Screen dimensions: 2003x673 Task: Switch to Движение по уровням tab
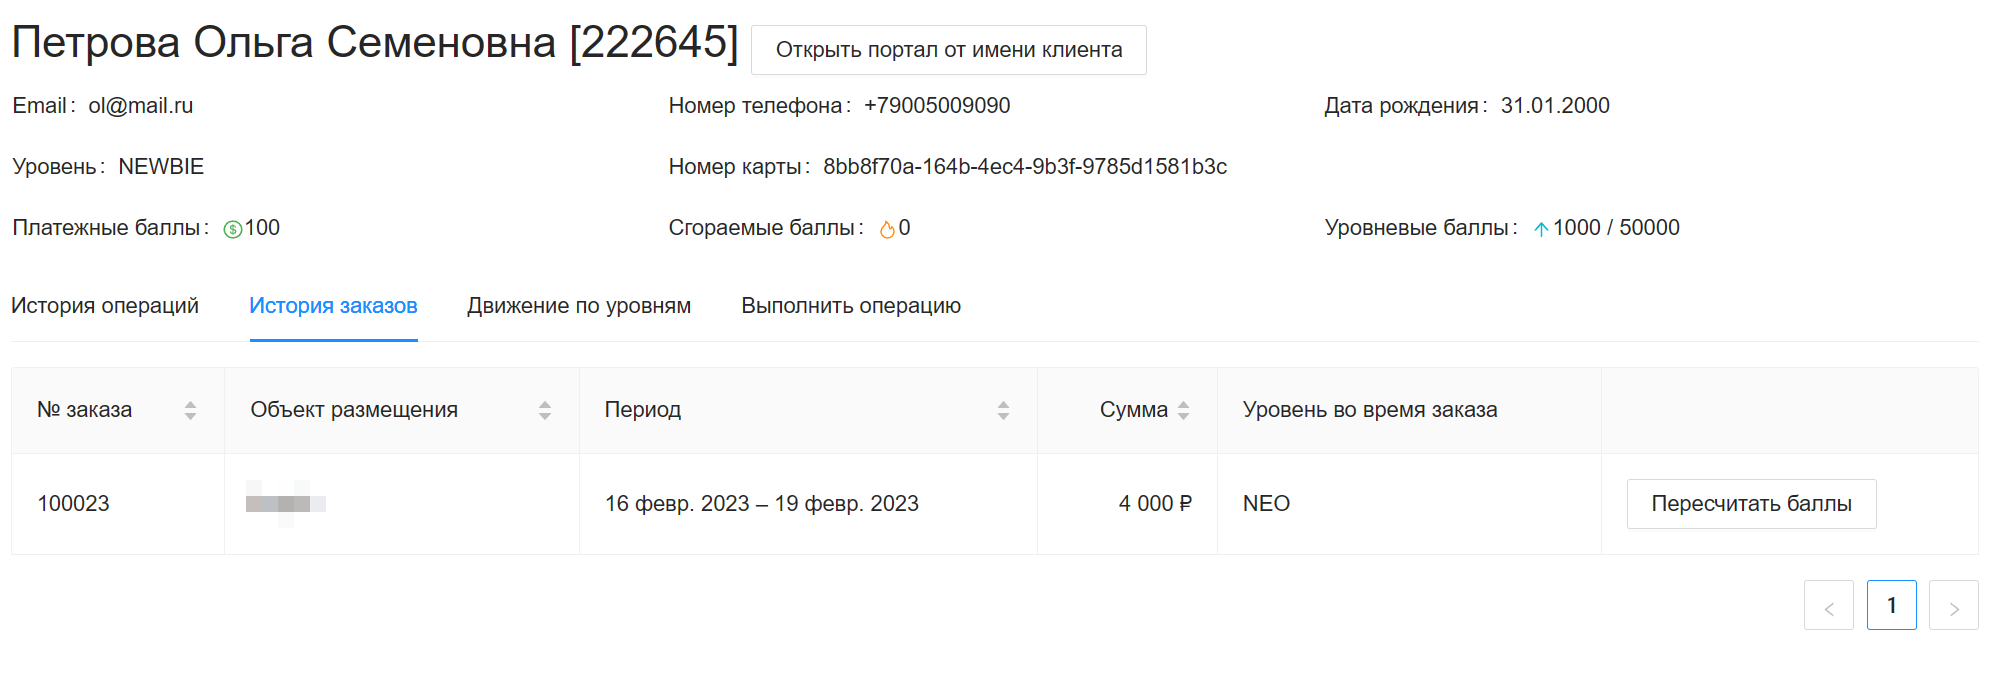[x=579, y=306]
